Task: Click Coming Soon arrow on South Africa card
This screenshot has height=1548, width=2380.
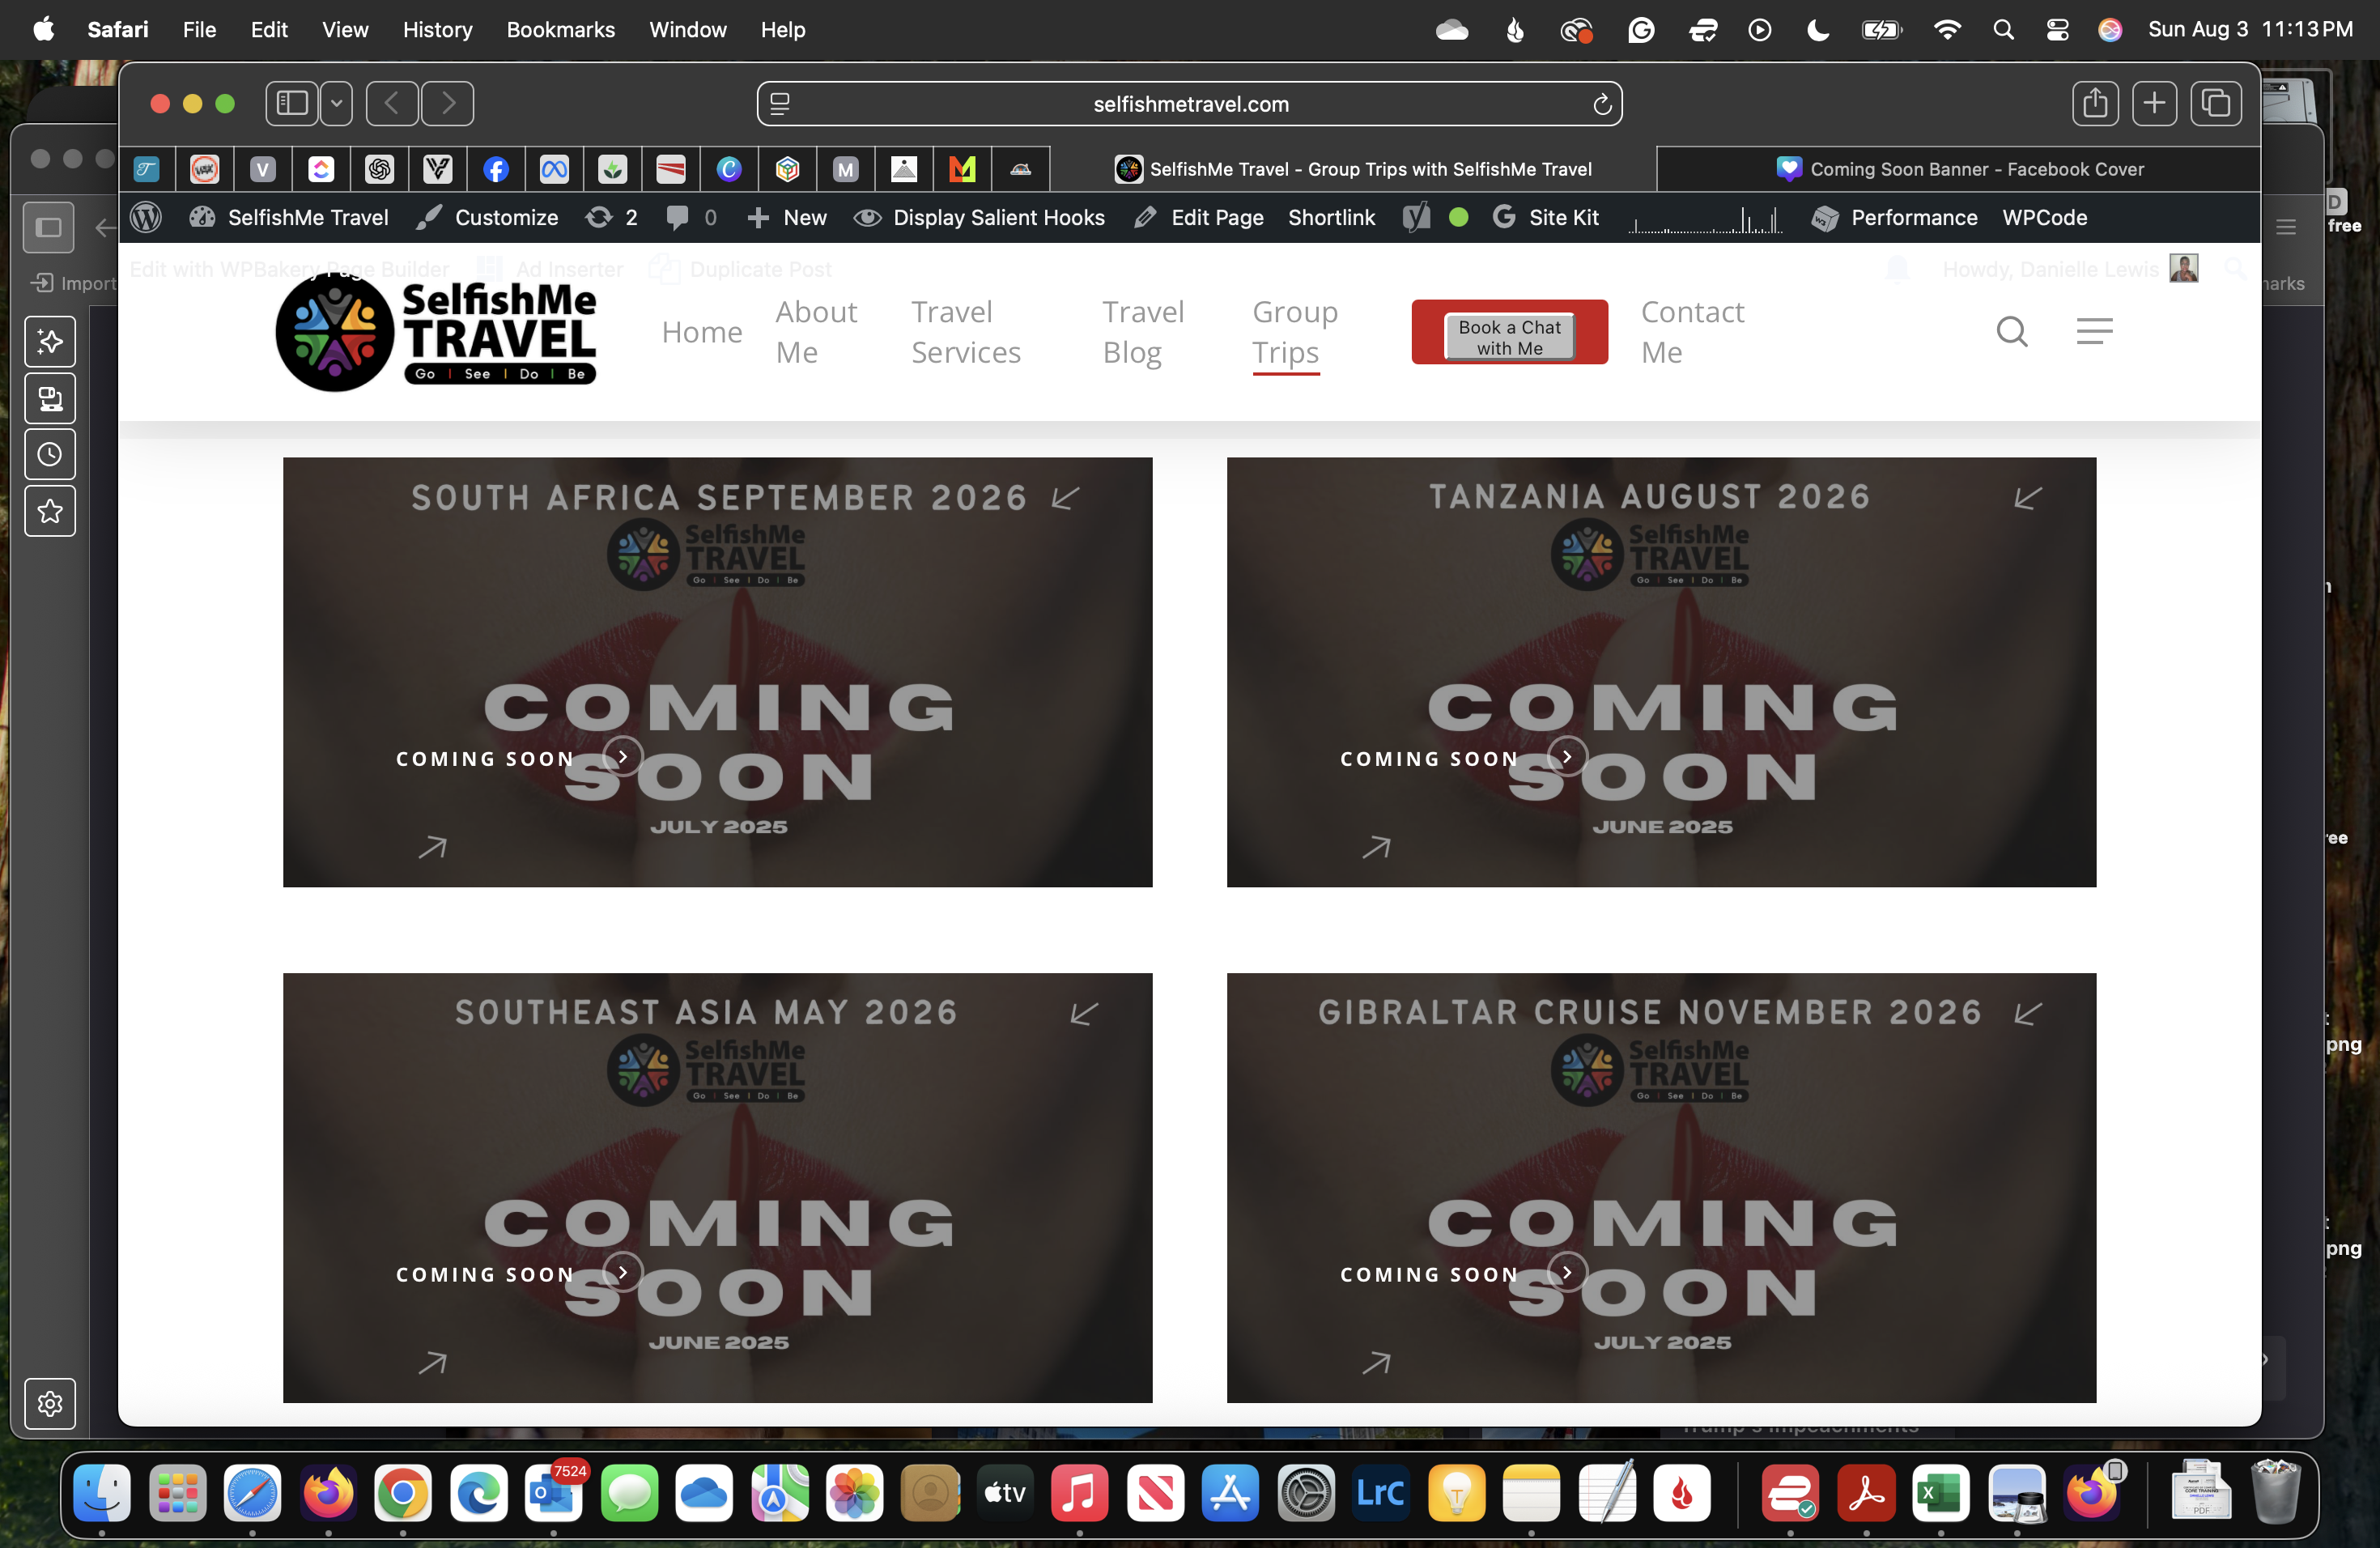Action: click(x=622, y=757)
